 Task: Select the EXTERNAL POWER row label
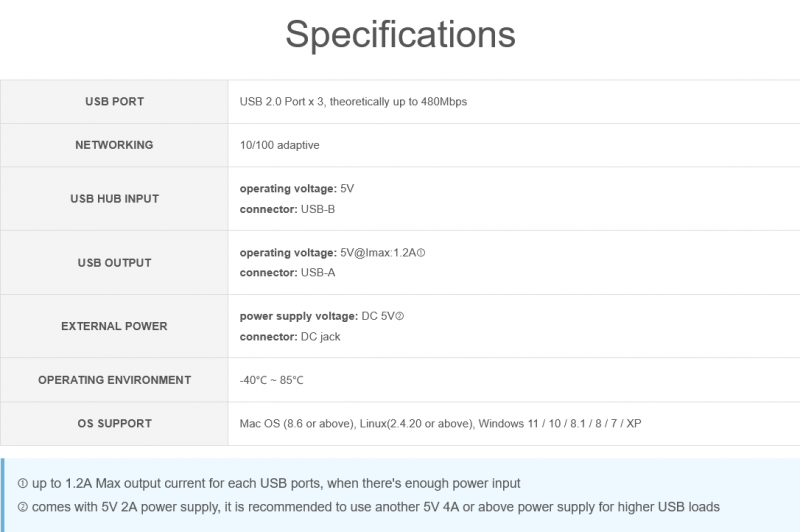point(114,327)
